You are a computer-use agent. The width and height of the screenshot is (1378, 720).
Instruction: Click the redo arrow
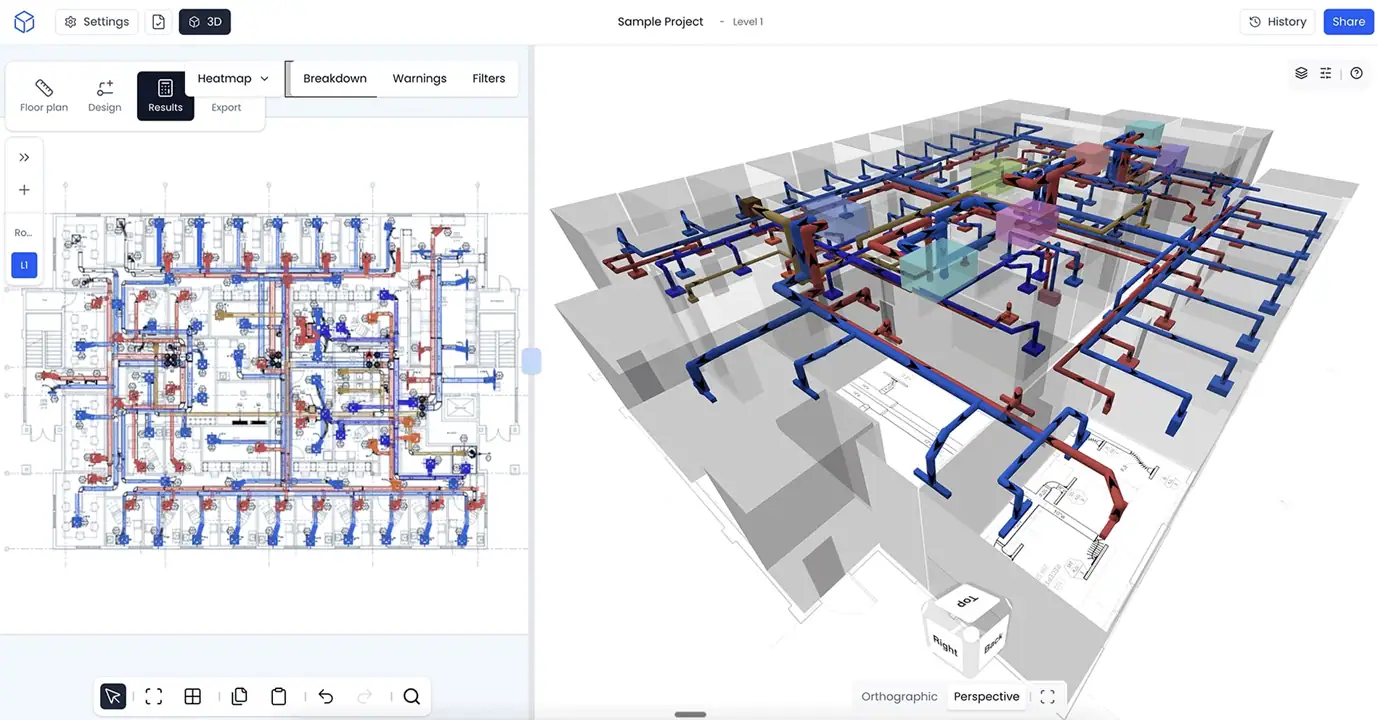[x=365, y=697]
